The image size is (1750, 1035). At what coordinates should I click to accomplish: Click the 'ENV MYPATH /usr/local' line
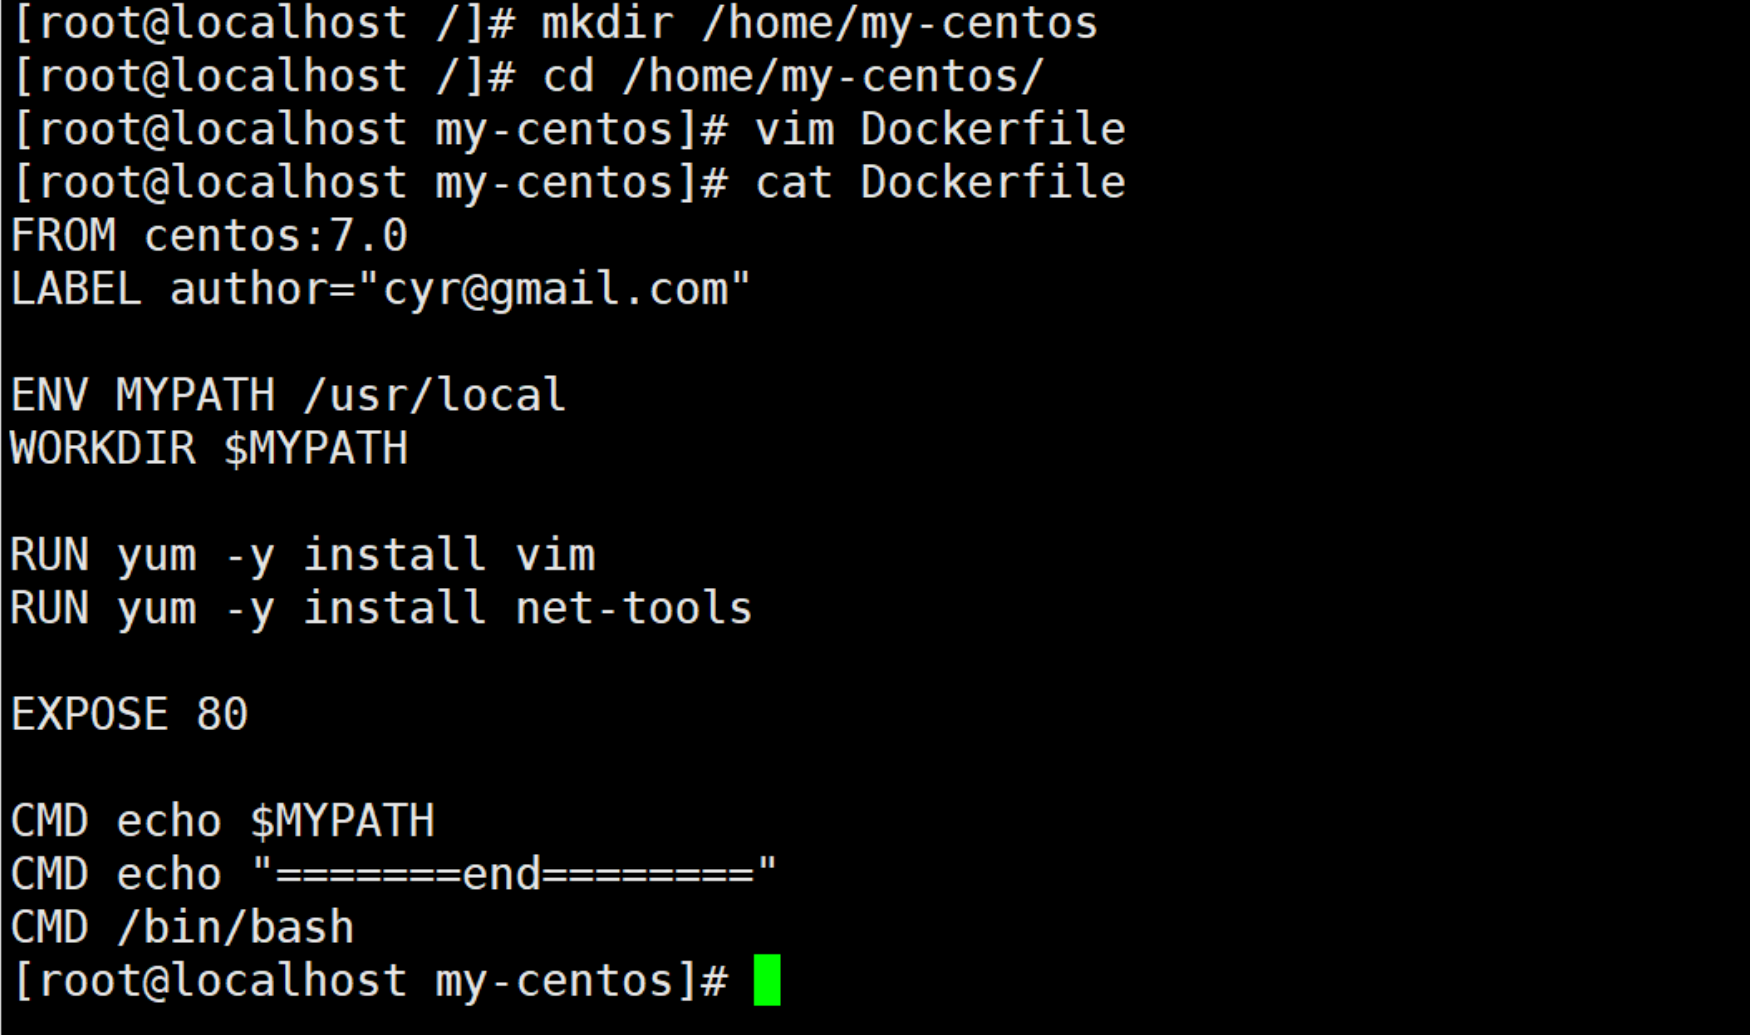(x=288, y=395)
